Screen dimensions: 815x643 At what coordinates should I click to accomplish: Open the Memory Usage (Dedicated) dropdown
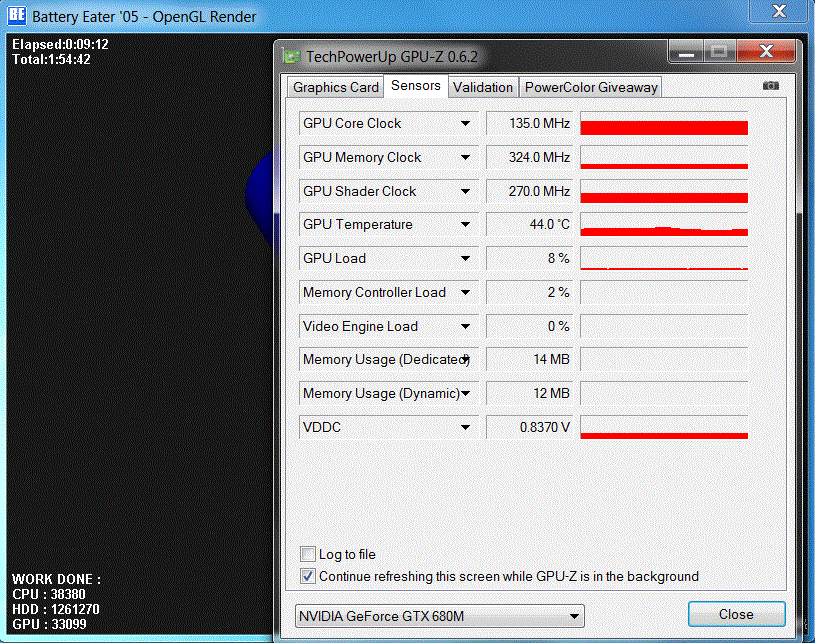[x=466, y=359]
